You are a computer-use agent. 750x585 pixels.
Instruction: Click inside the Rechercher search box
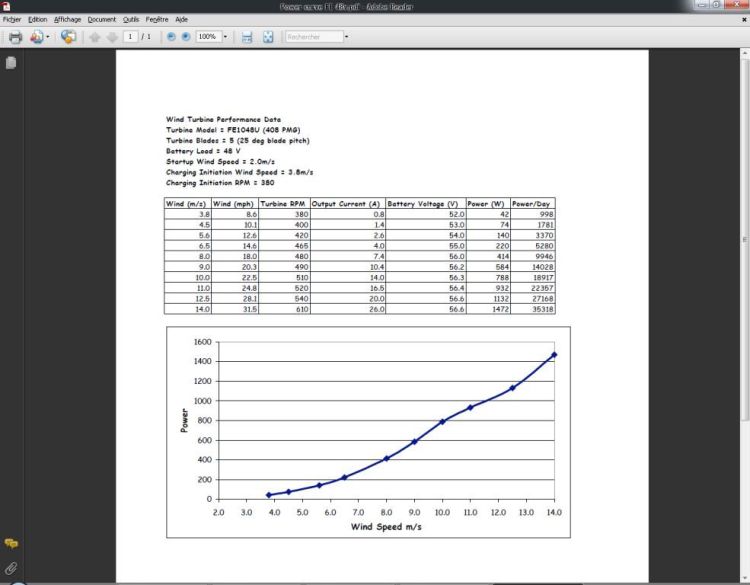click(x=312, y=37)
